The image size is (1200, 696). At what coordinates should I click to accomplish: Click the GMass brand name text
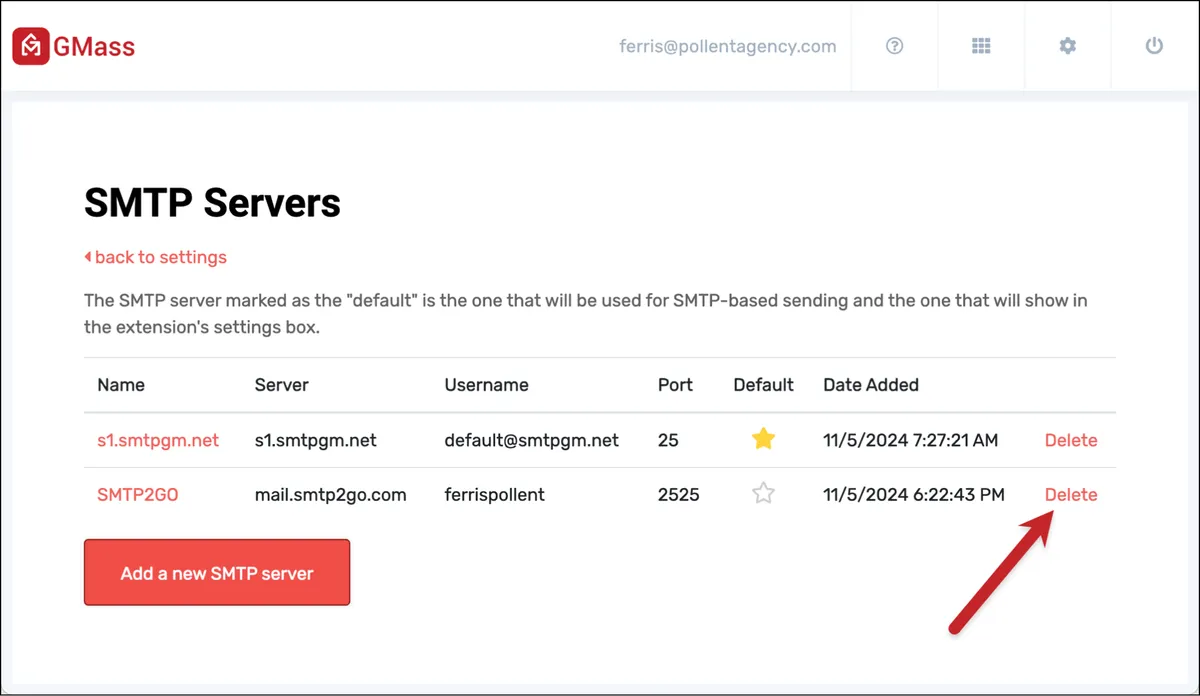[x=96, y=46]
